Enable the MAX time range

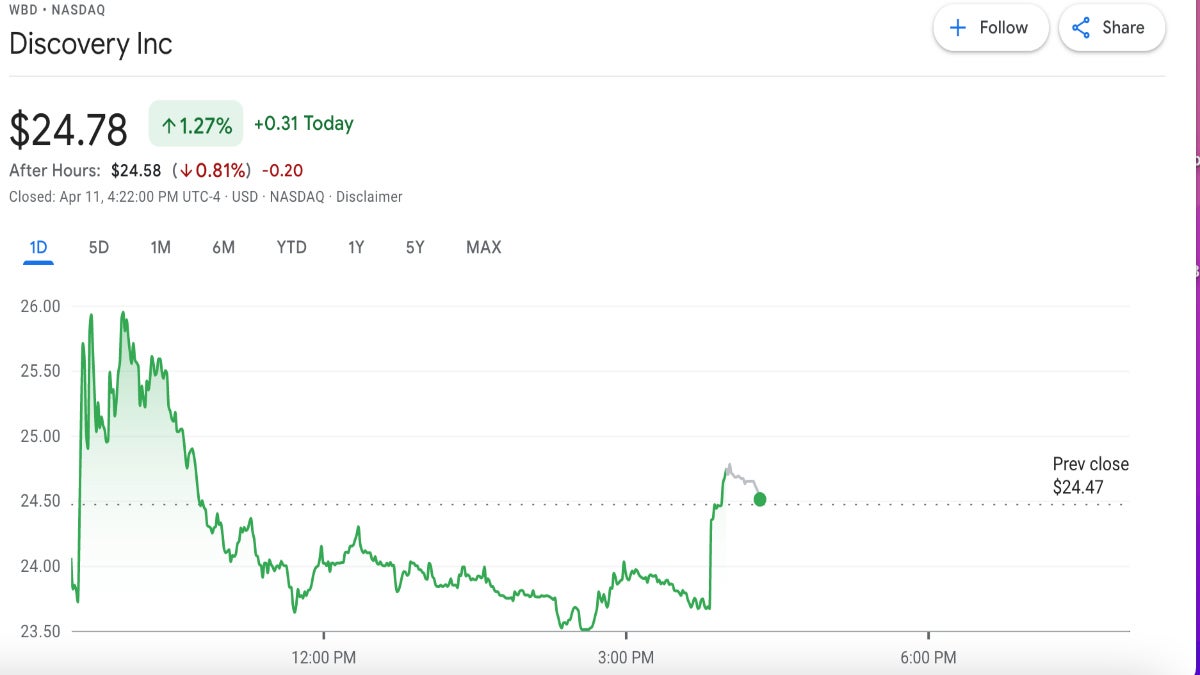tap(483, 247)
